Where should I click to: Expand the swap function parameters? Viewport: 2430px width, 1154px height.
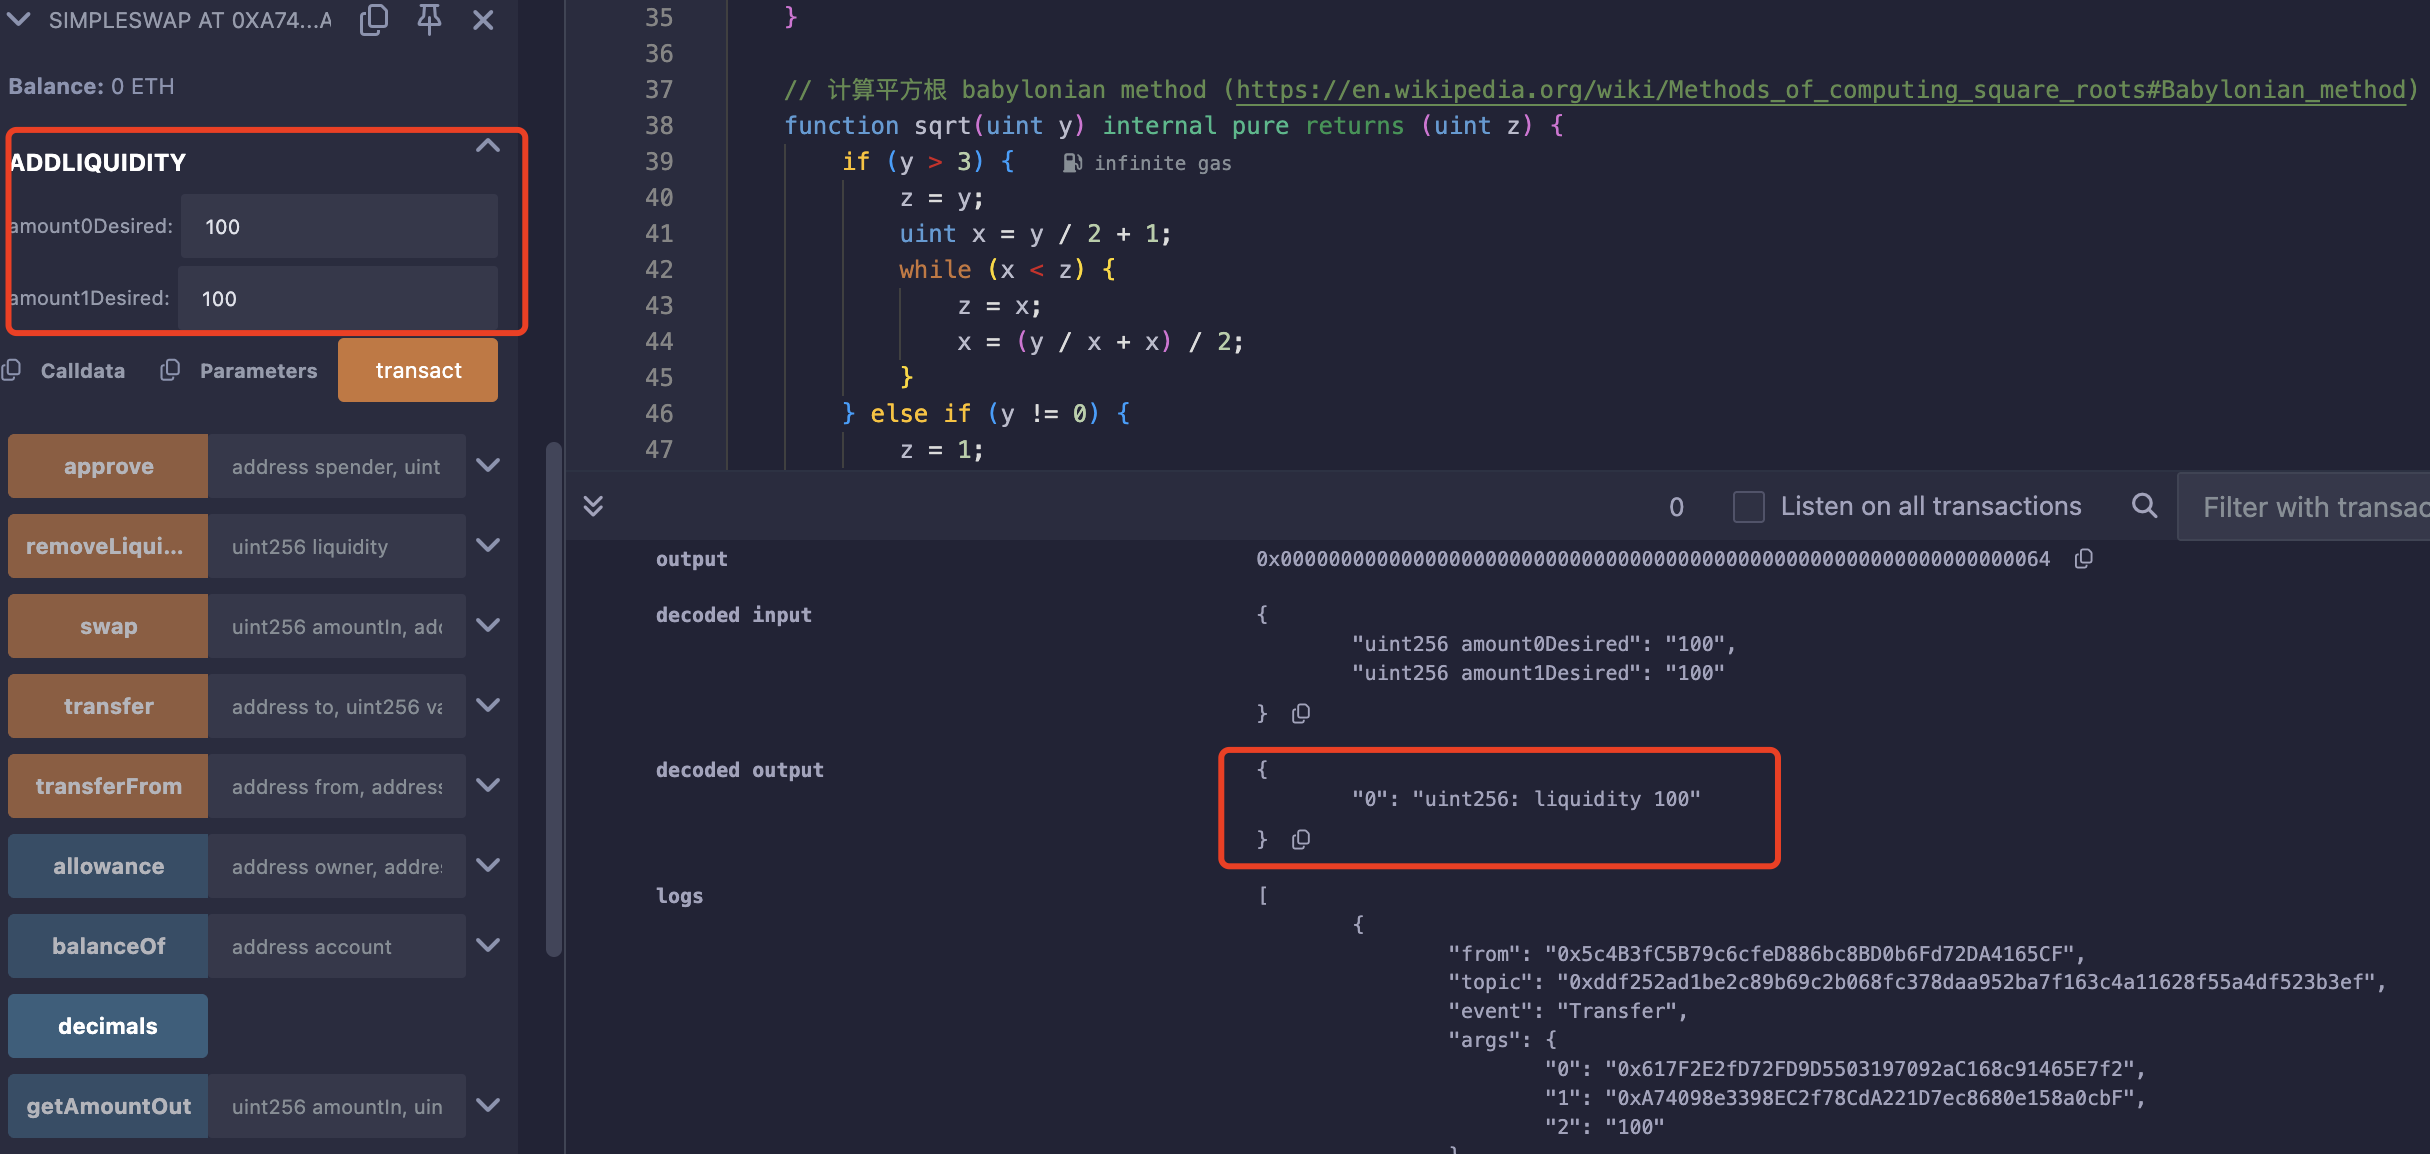coord(488,625)
